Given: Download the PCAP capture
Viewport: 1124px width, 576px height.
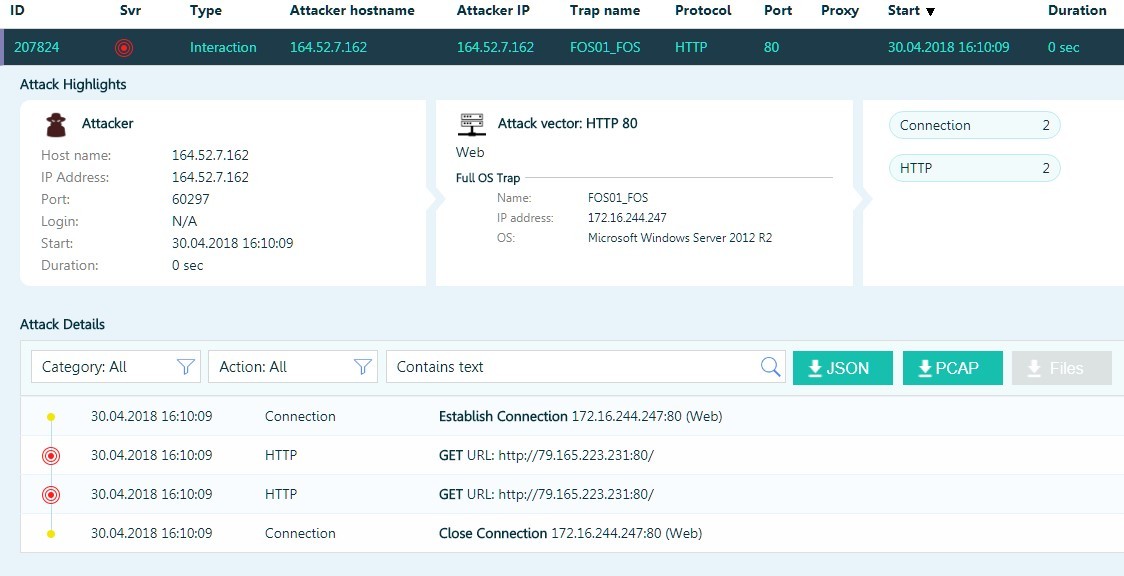Looking at the screenshot, I should coord(952,368).
